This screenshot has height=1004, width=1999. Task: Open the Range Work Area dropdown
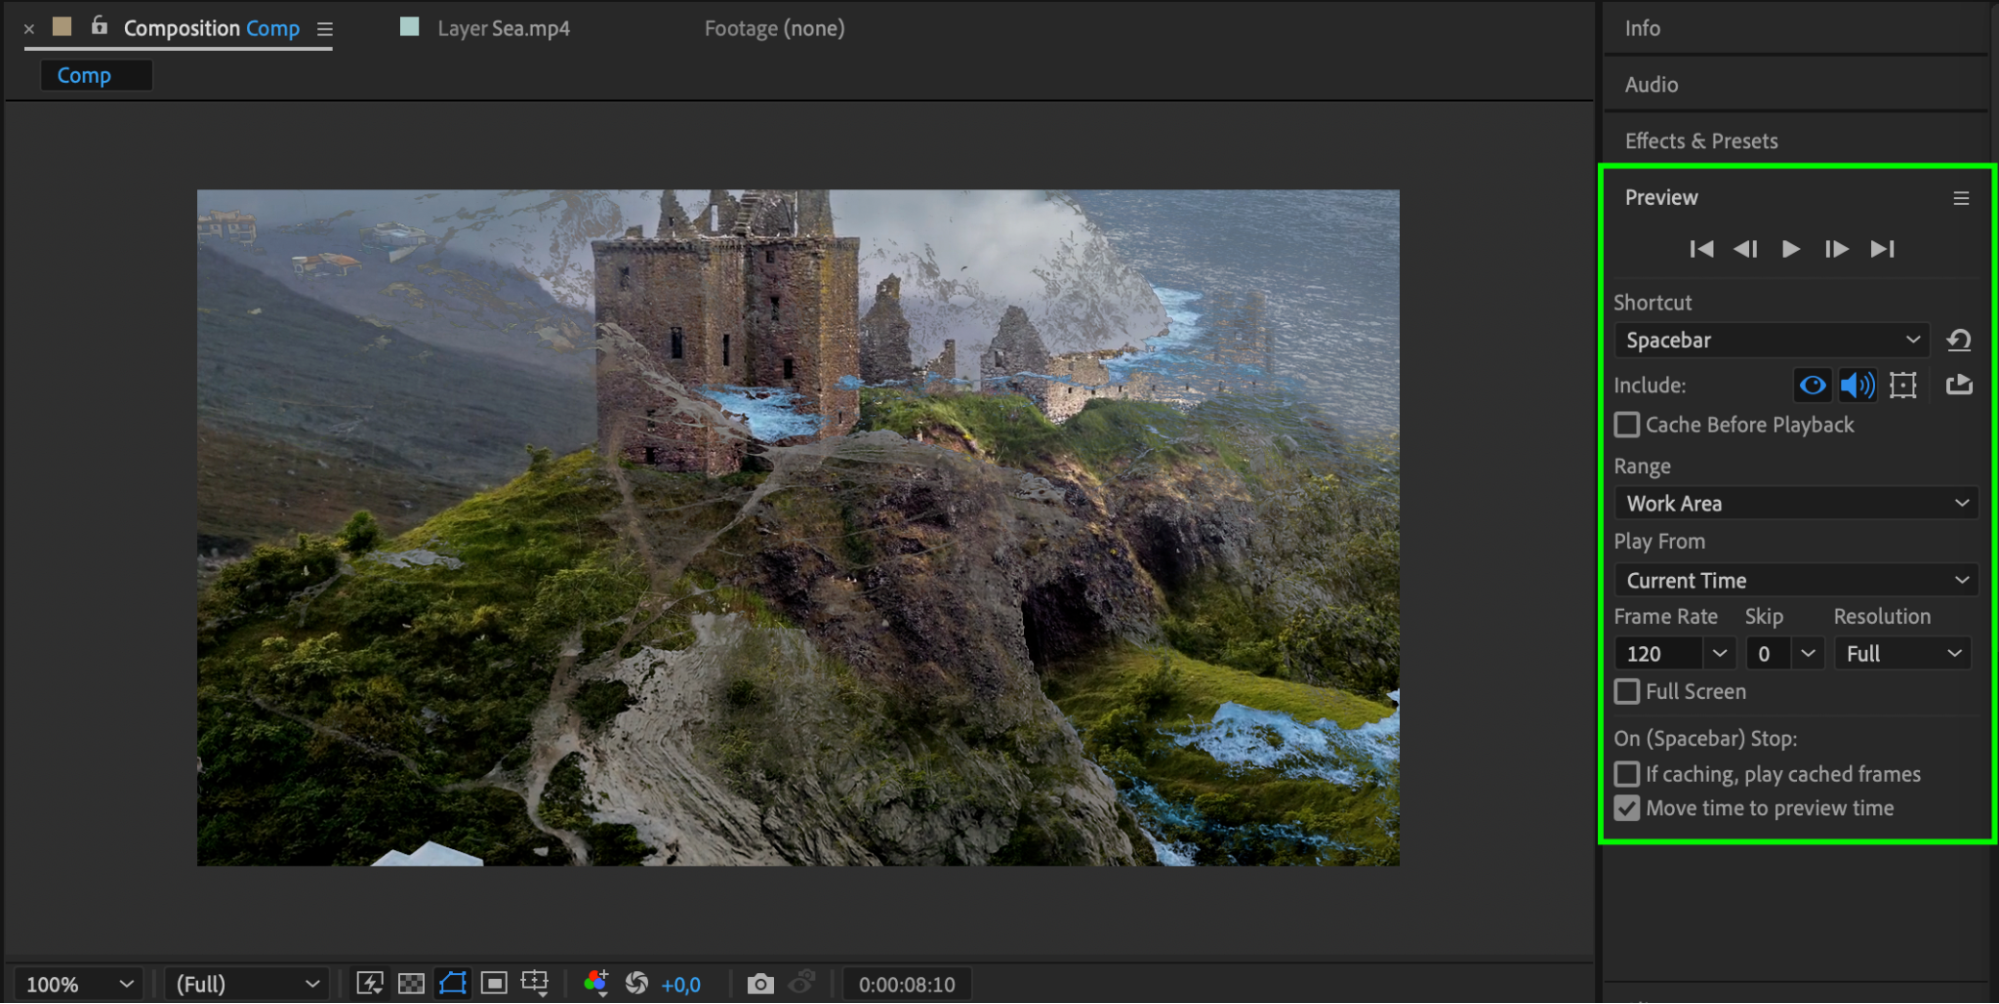click(1796, 503)
